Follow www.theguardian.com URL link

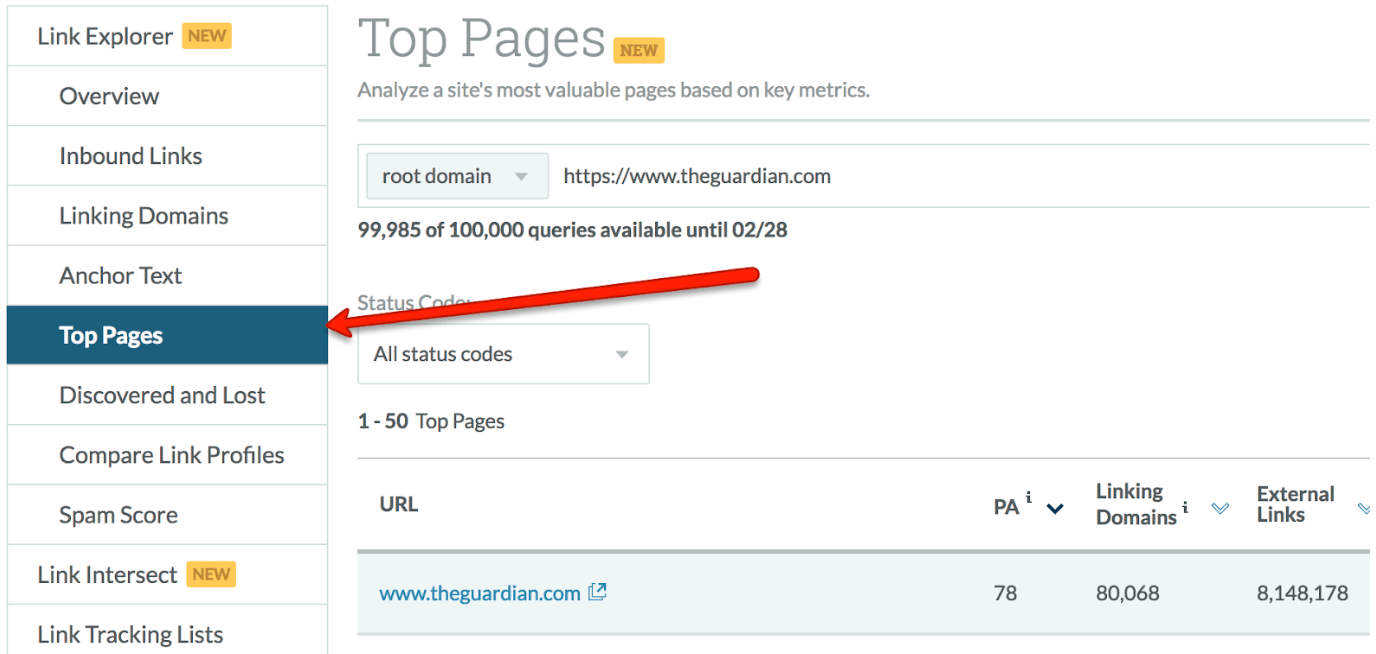pyautogui.click(x=480, y=593)
